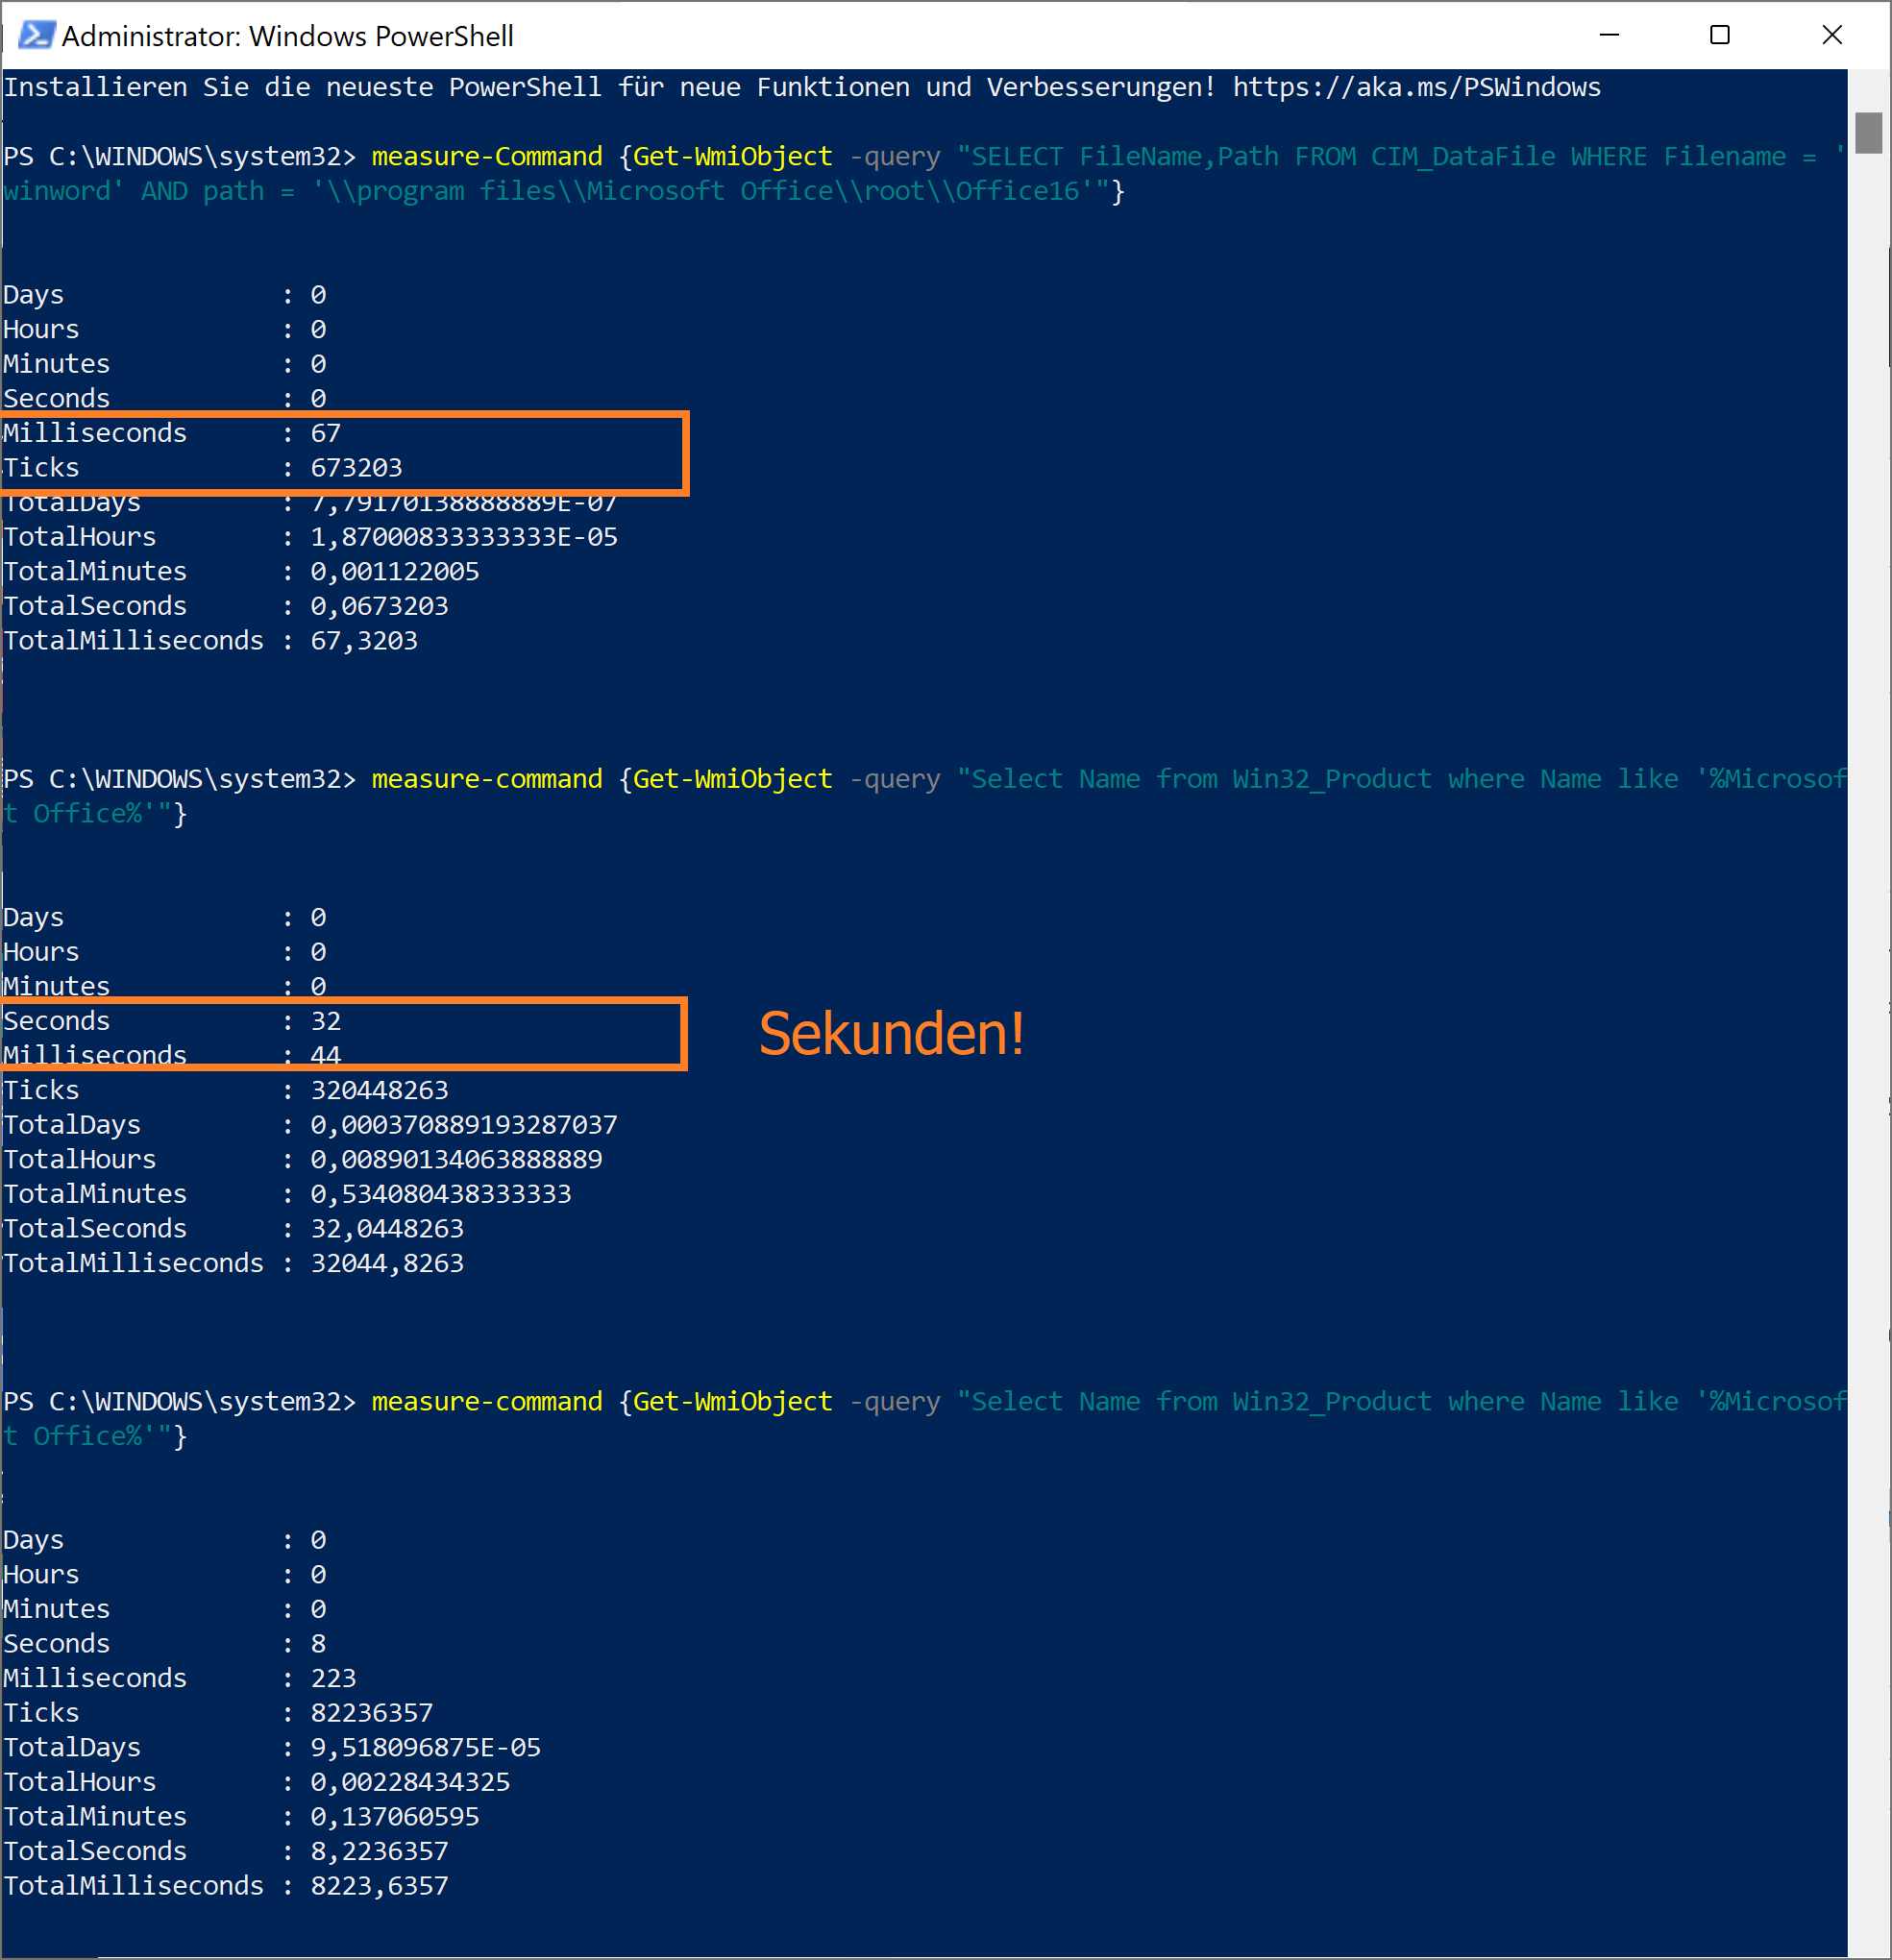Click the Ticks value '82236357'
1892x1960 pixels.
pyautogui.click(x=372, y=1713)
